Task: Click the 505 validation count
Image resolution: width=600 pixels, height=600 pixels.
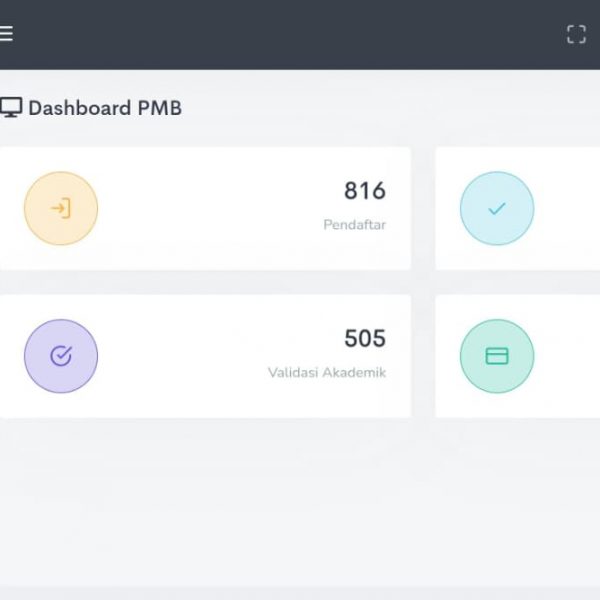Action: coord(364,339)
